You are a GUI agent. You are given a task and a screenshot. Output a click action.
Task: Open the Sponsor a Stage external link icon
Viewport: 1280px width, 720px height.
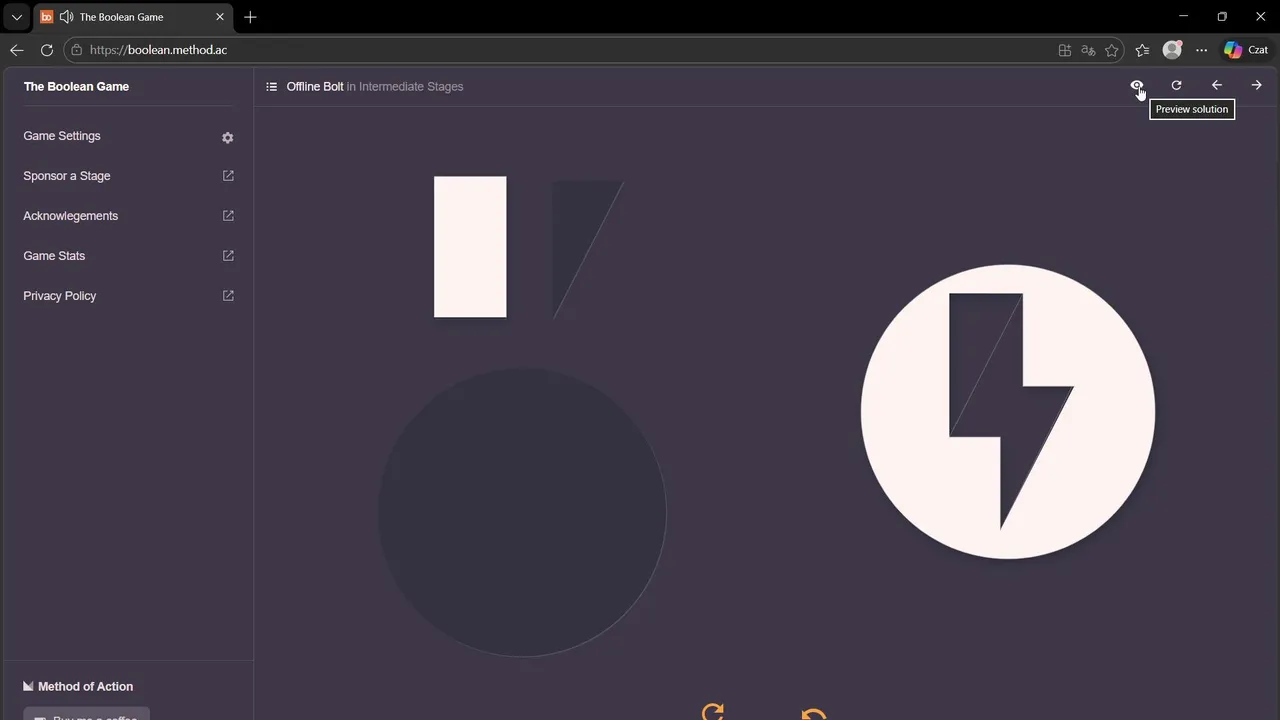(228, 176)
